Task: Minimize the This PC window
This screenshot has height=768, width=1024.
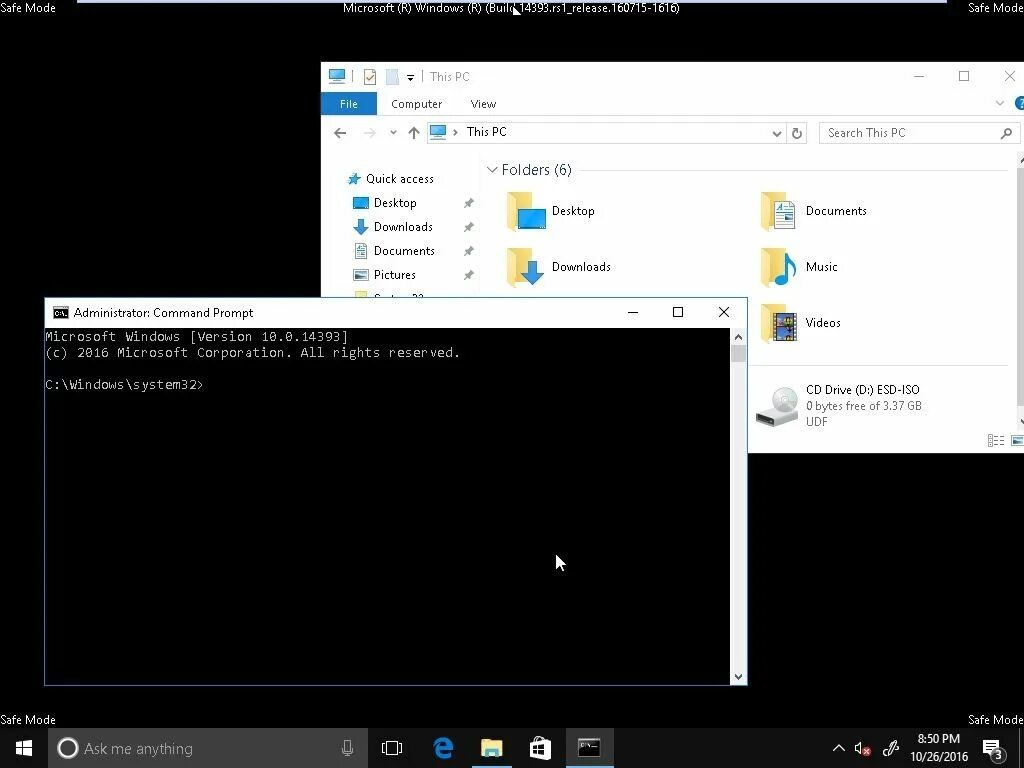Action: pos(919,76)
